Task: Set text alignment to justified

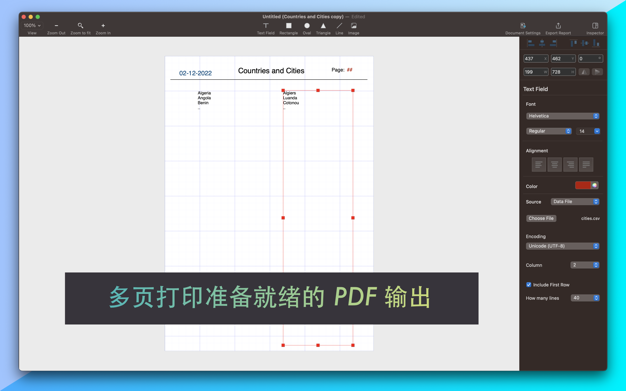Action: (x=586, y=165)
